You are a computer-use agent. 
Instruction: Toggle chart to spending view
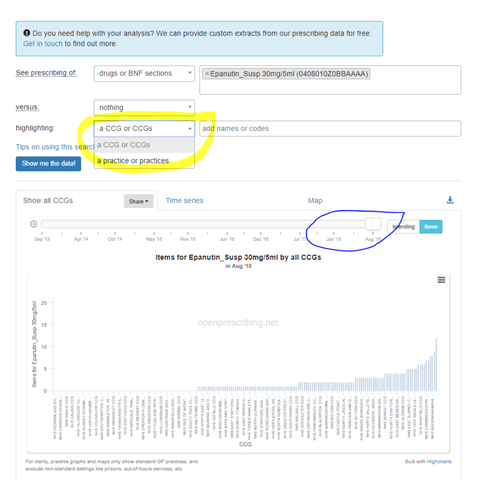coord(403,227)
